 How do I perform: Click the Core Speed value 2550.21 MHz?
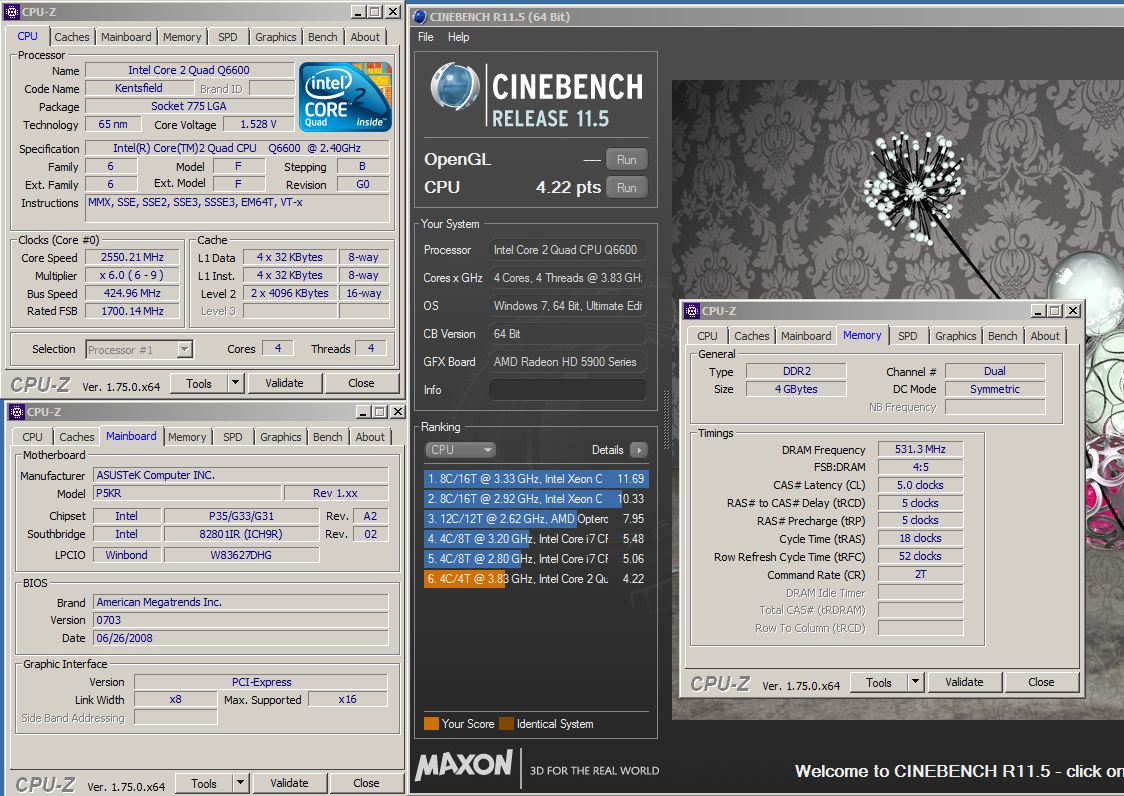tap(132, 257)
